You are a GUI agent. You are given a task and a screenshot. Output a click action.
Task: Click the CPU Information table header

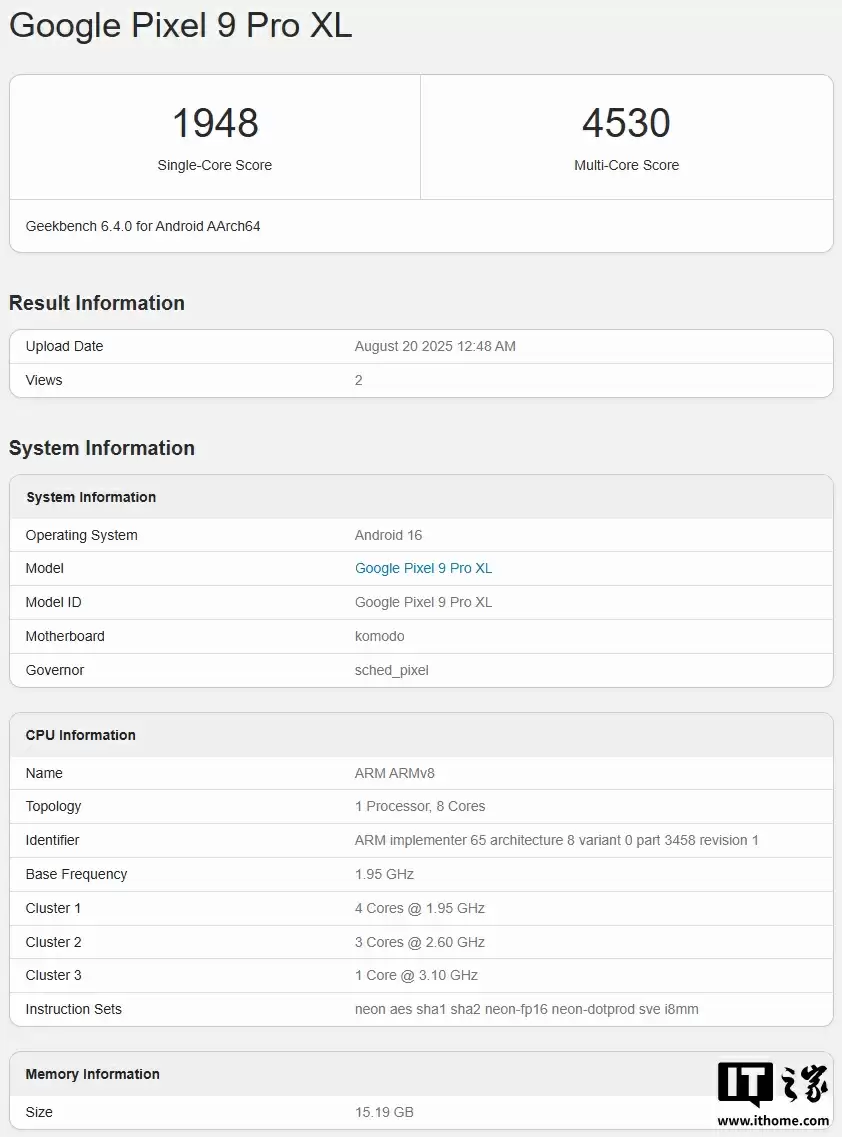pos(80,735)
